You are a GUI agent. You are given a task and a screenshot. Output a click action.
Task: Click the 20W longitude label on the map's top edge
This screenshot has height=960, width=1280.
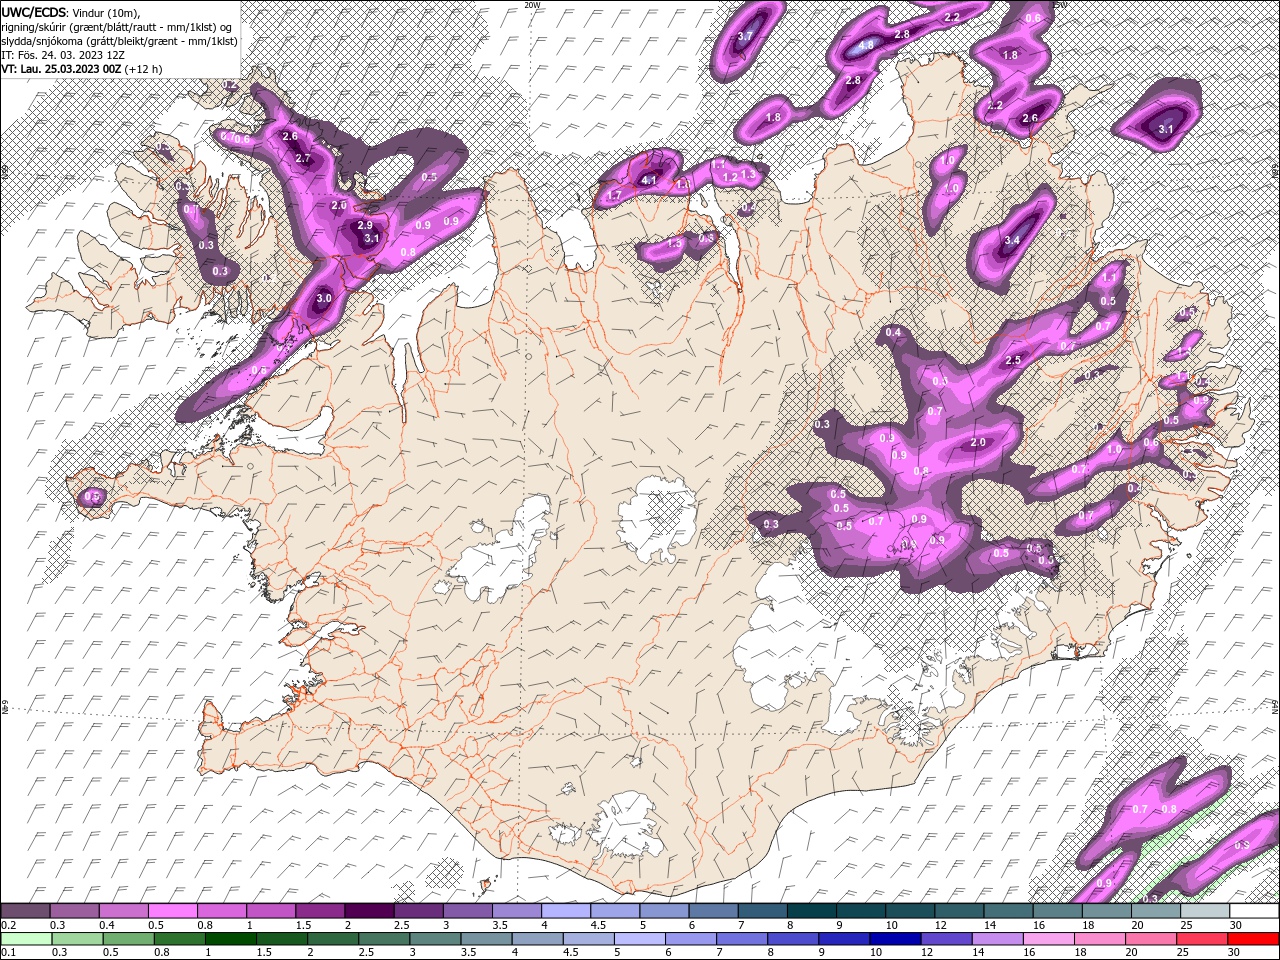click(532, 5)
